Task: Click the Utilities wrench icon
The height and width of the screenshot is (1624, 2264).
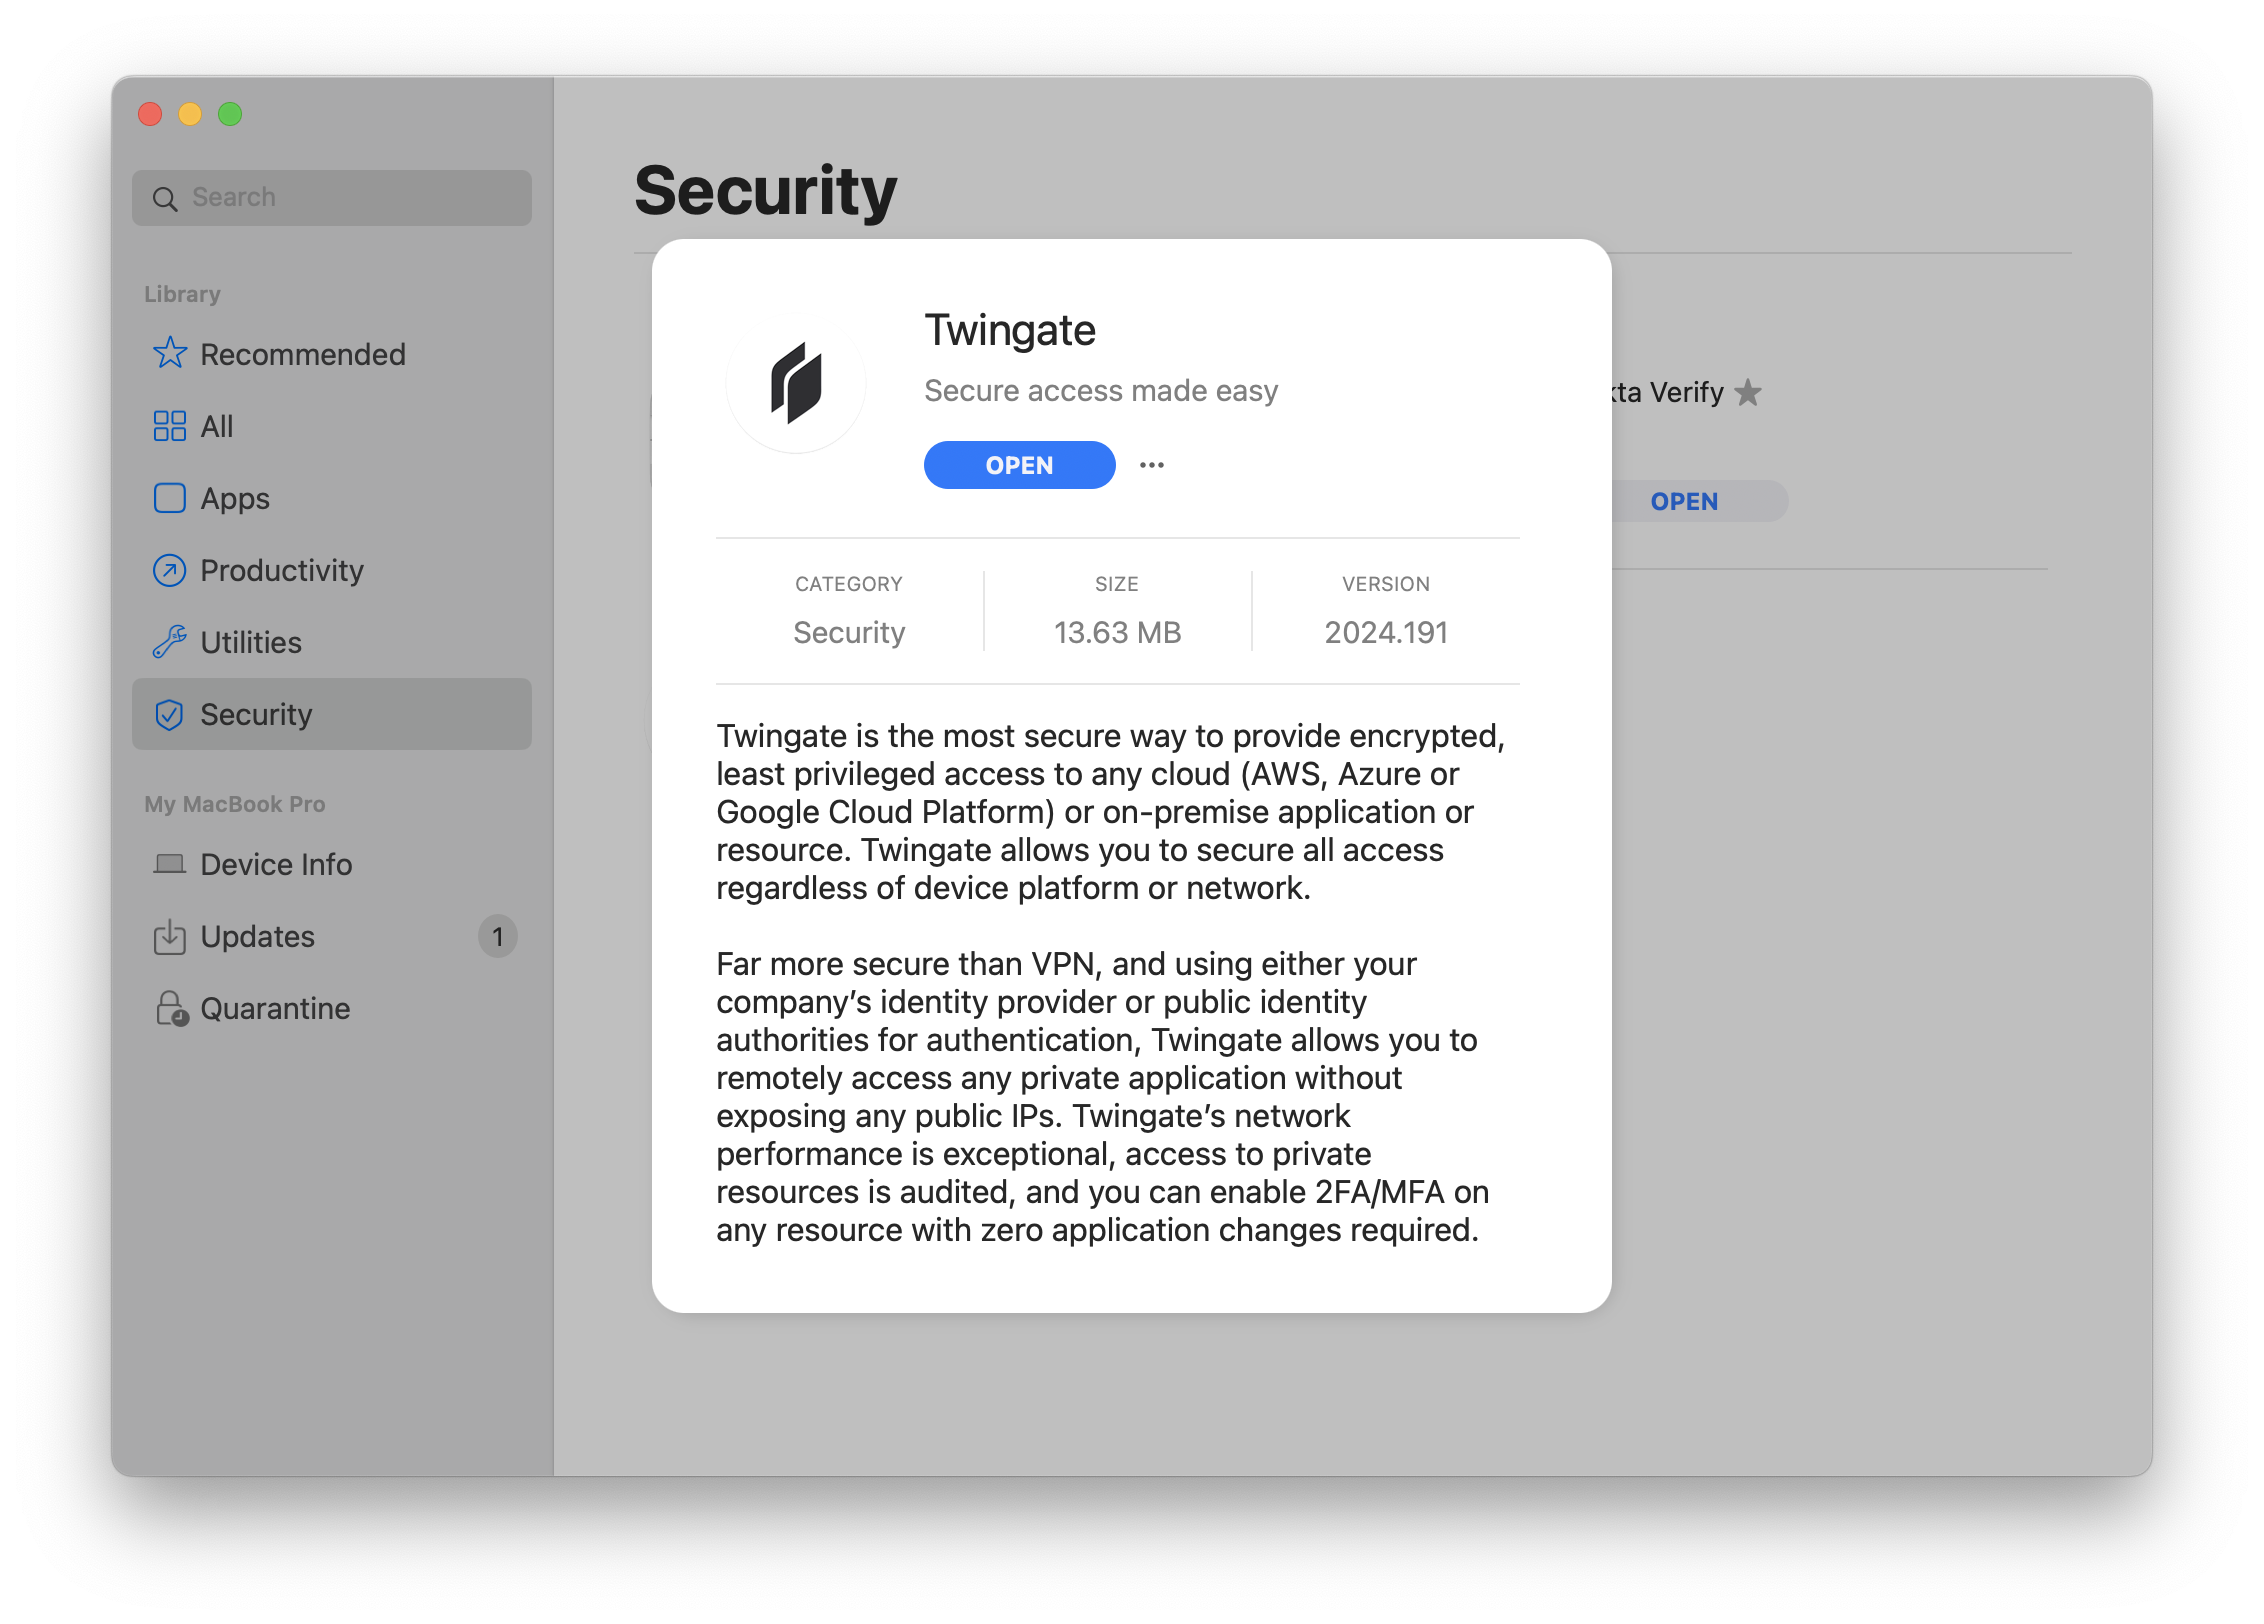Action: pos(169,642)
